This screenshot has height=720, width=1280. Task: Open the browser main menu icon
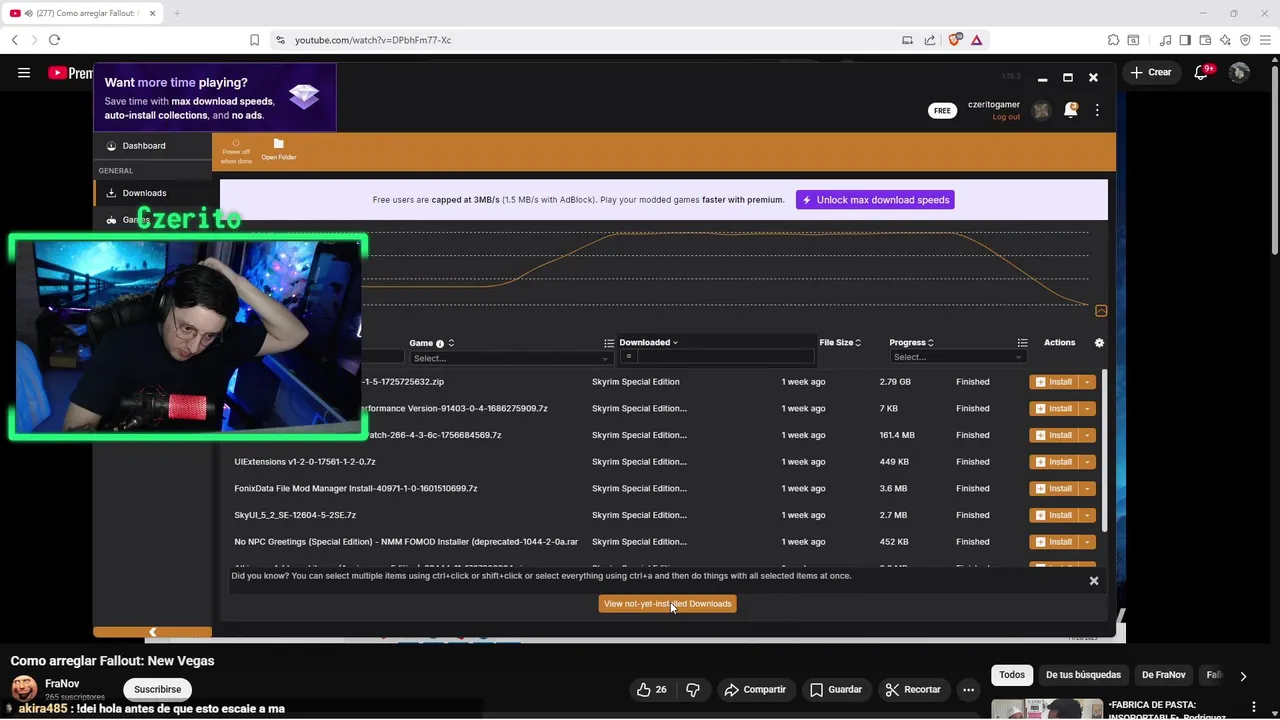(1265, 40)
